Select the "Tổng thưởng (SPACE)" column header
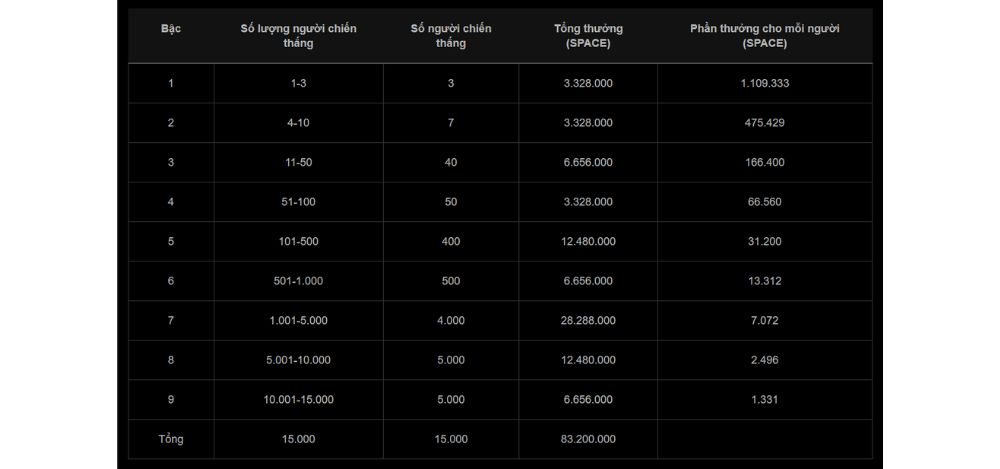The width and height of the screenshot is (1000, 469). pos(588,36)
